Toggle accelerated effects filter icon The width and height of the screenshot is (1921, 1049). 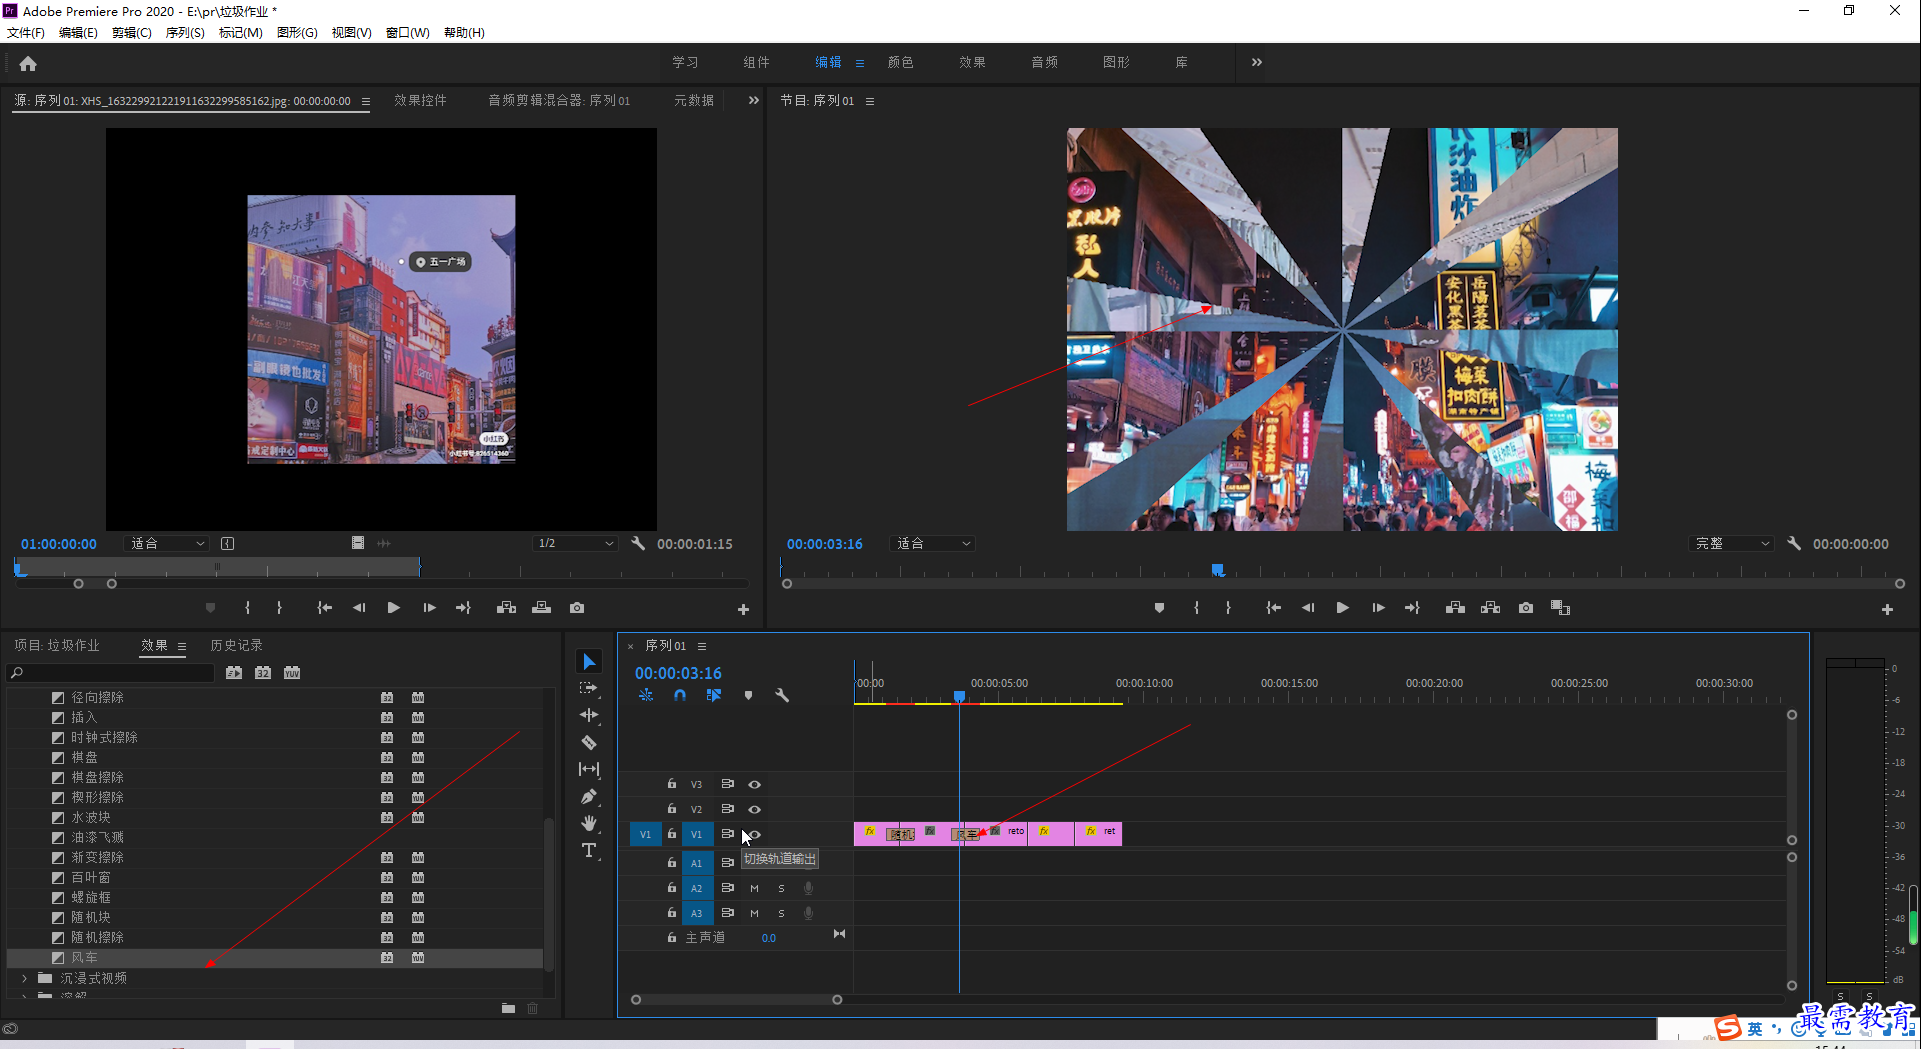pos(234,673)
